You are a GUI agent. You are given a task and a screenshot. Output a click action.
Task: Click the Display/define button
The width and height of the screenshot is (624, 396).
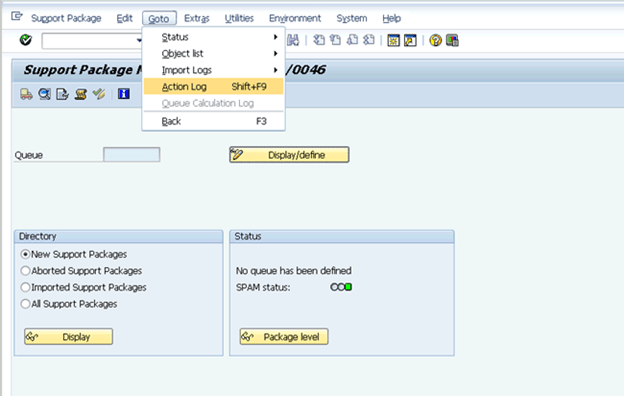289,155
